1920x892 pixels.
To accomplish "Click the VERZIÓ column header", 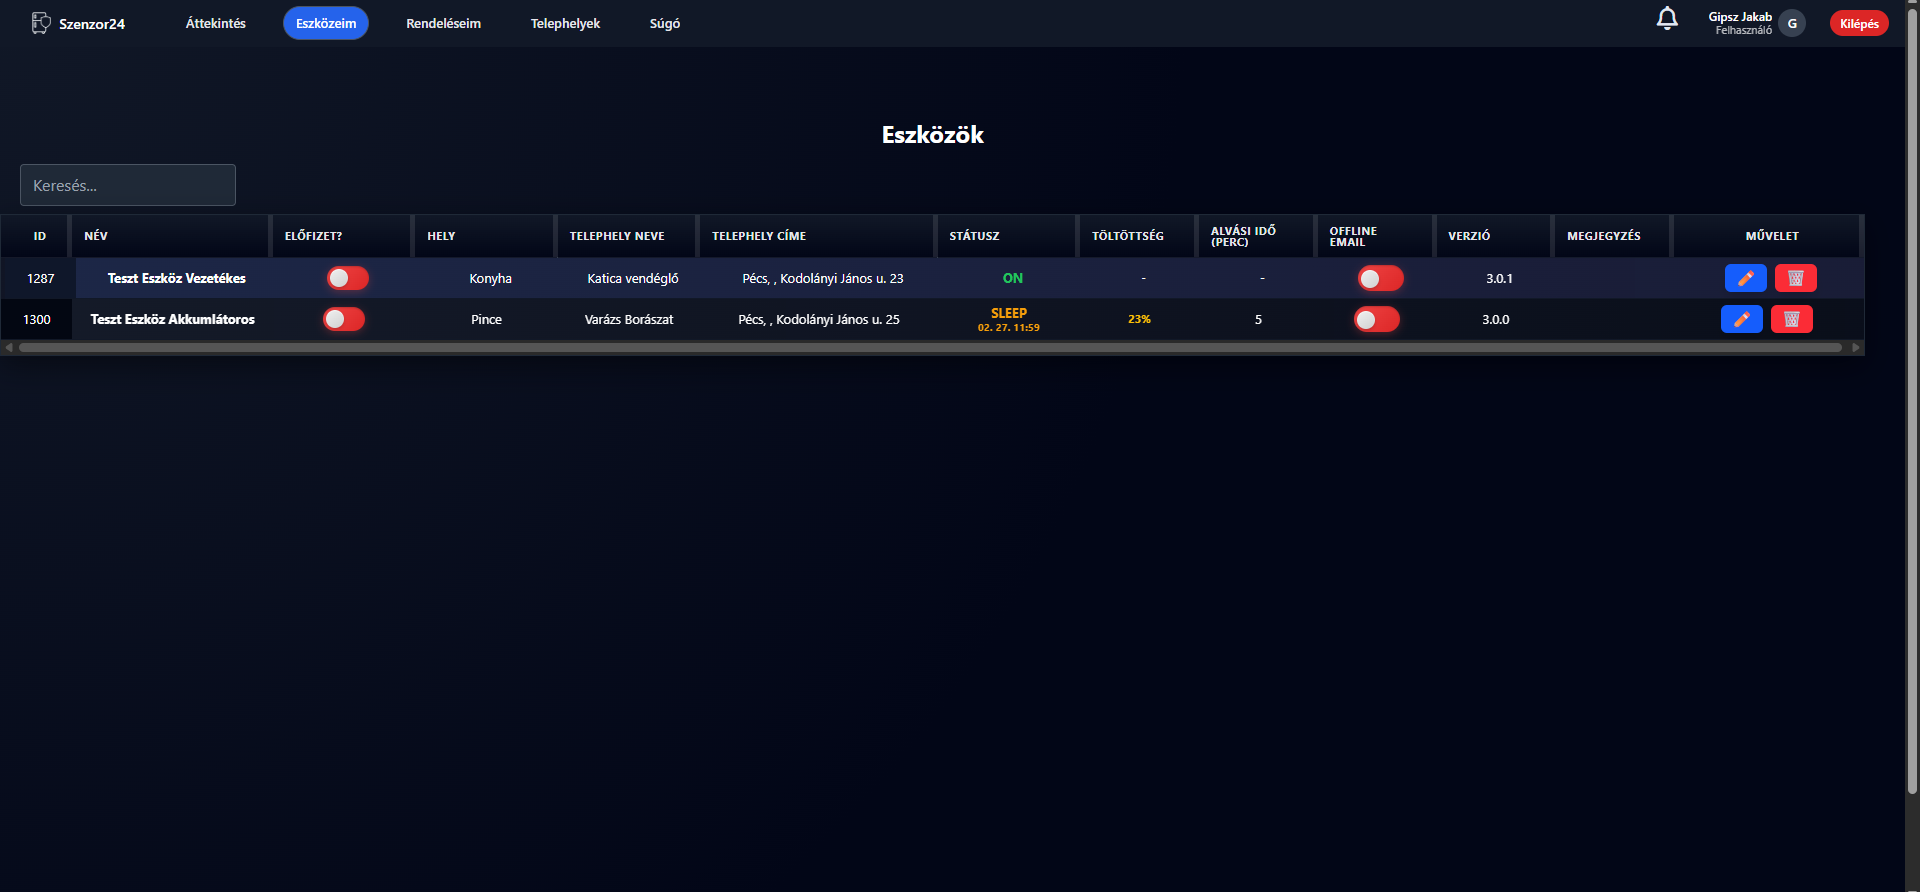I will coord(1492,236).
